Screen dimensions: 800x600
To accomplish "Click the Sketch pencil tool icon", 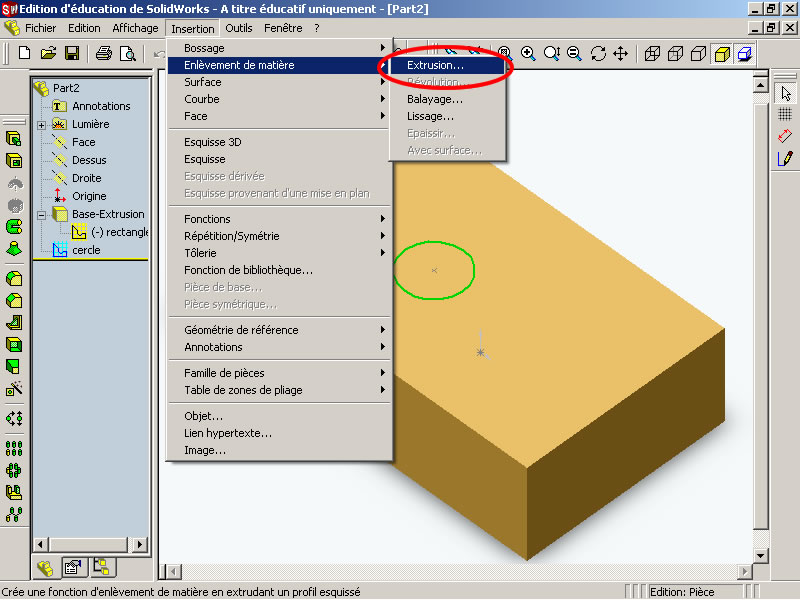I will point(785,159).
